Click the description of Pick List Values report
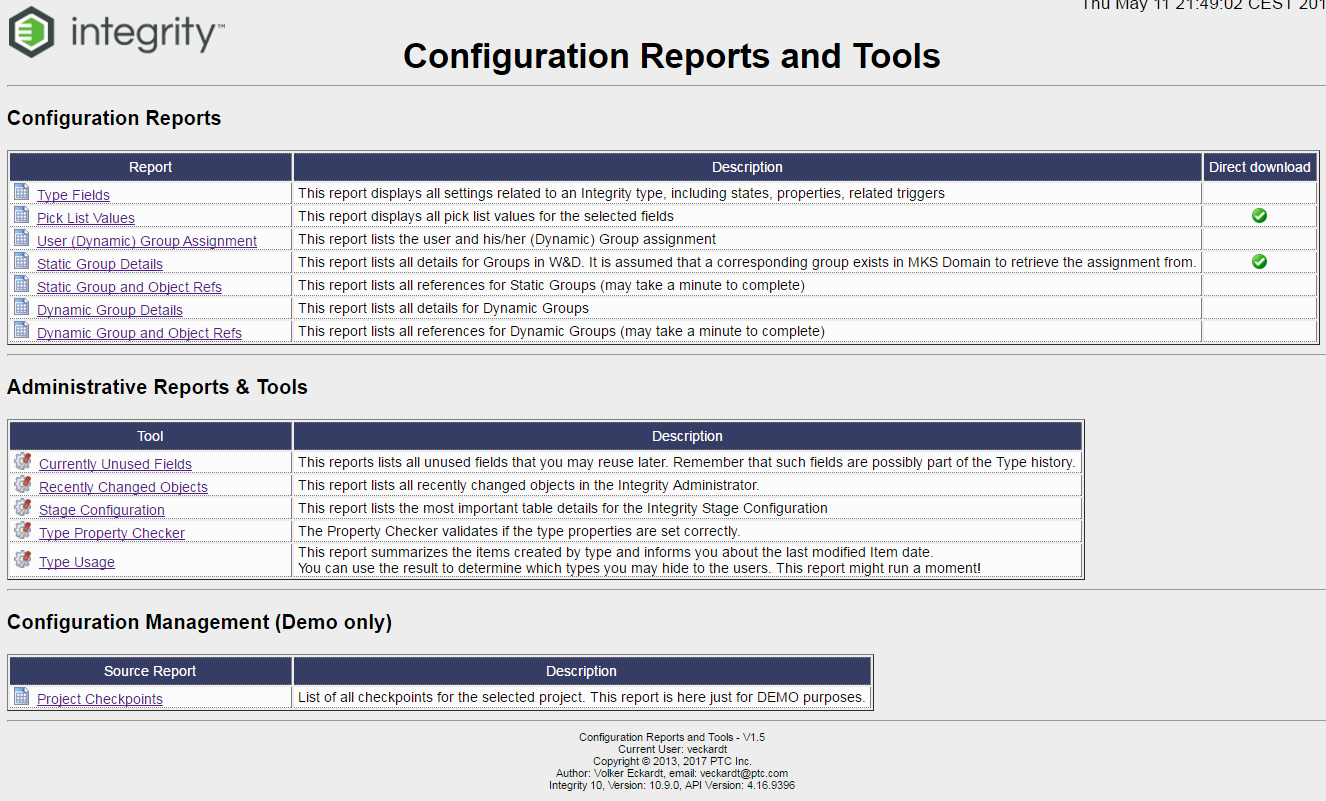This screenshot has width=1326, height=801. (x=486, y=215)
